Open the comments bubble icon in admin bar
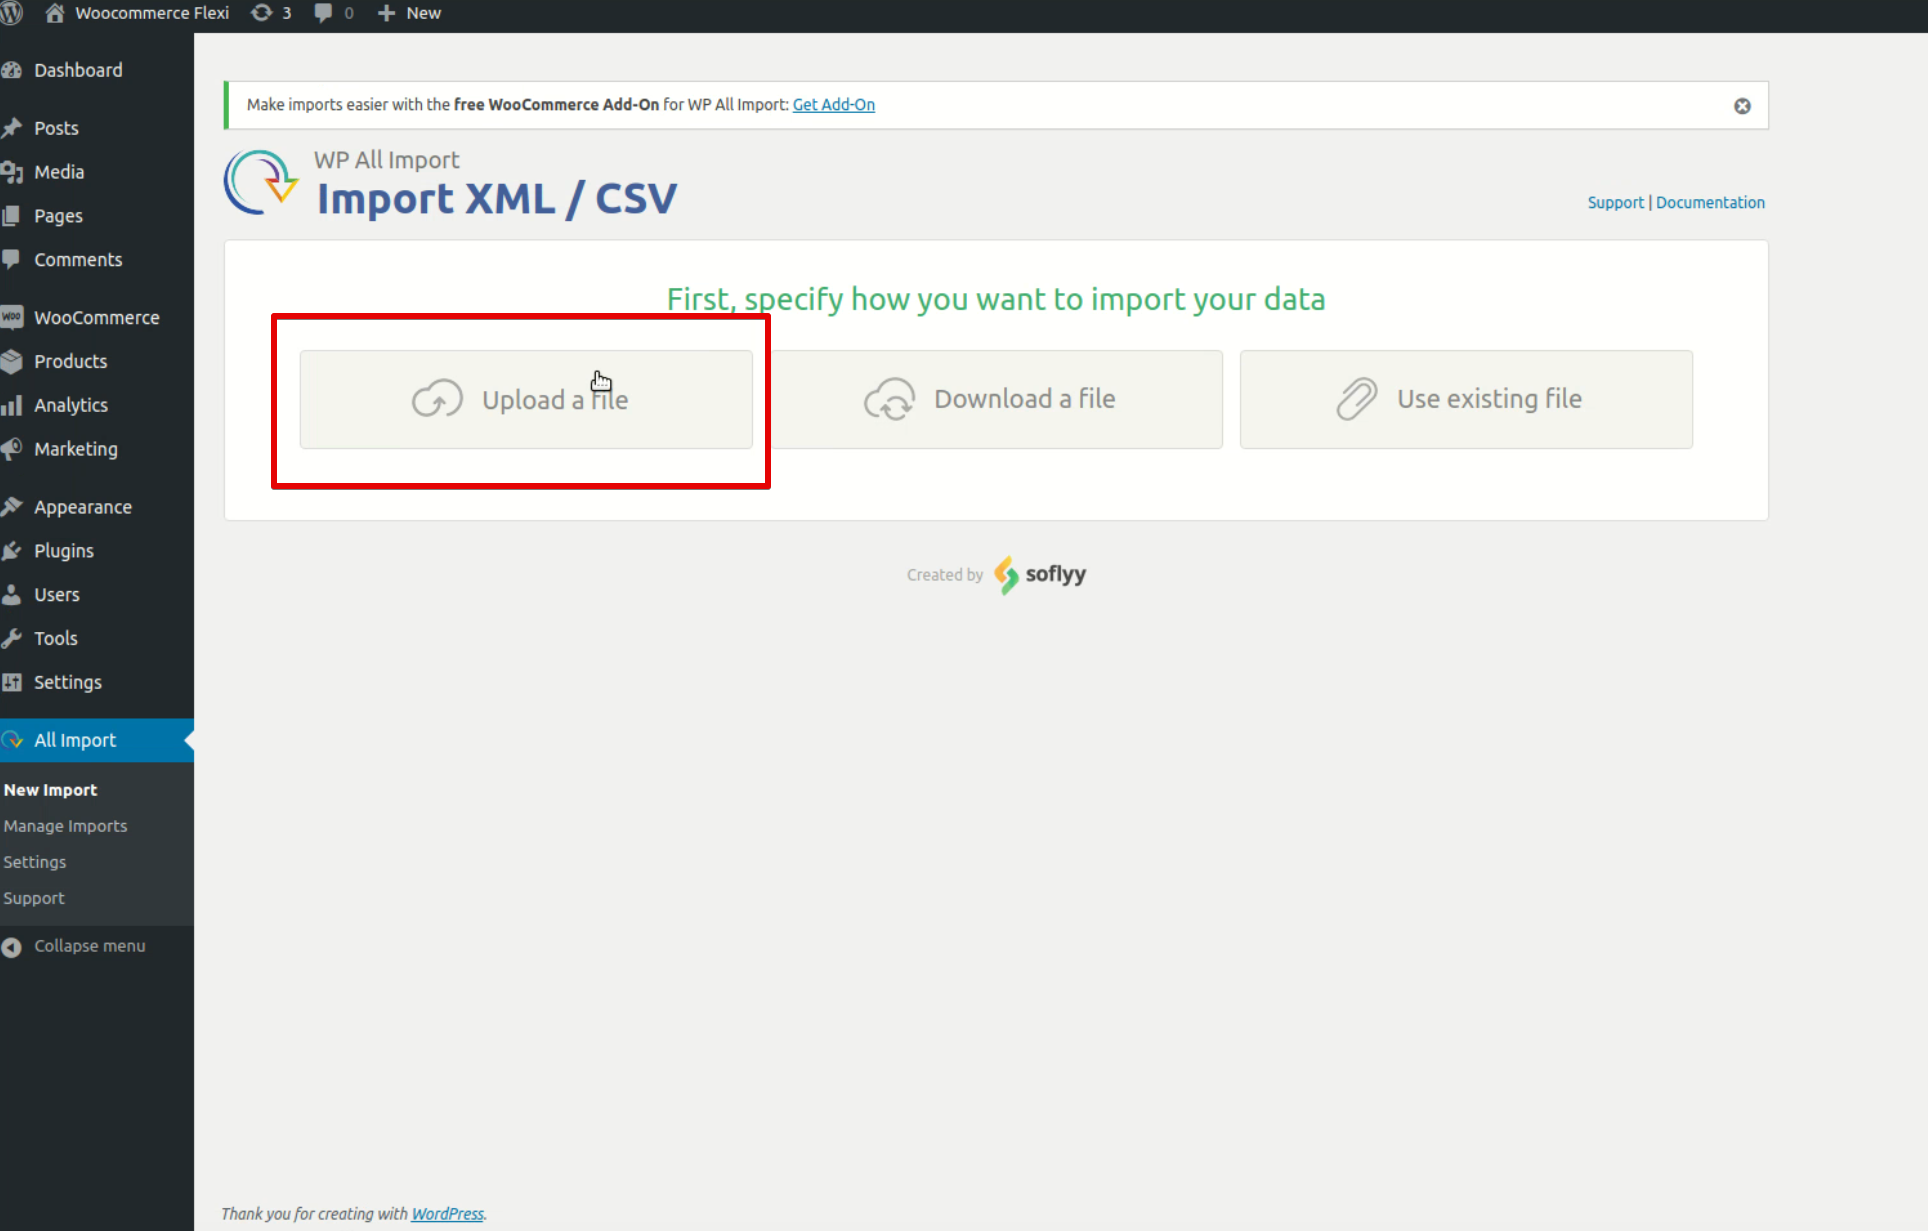The height and width of the screenshot is (1231, 1928). pos(323,13)
